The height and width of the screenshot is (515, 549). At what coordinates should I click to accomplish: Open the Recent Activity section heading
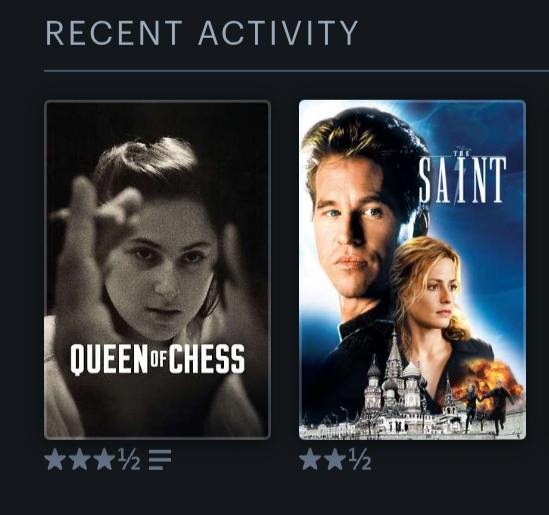click(202, 33)
